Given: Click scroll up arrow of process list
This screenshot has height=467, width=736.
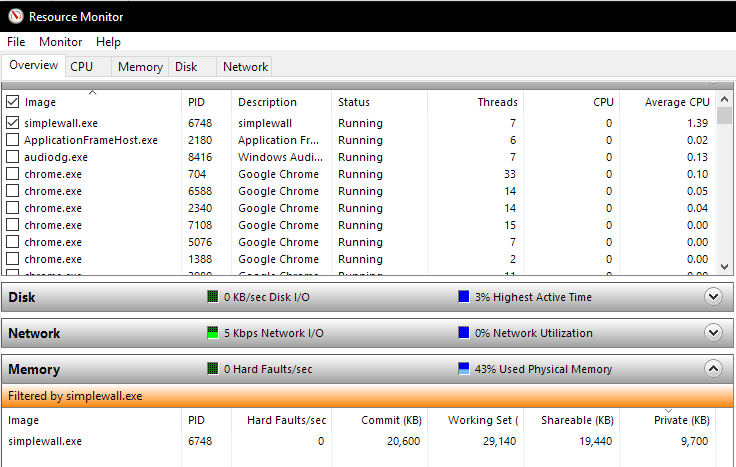Looking at the screenshot, I should (x=724, y=99).
